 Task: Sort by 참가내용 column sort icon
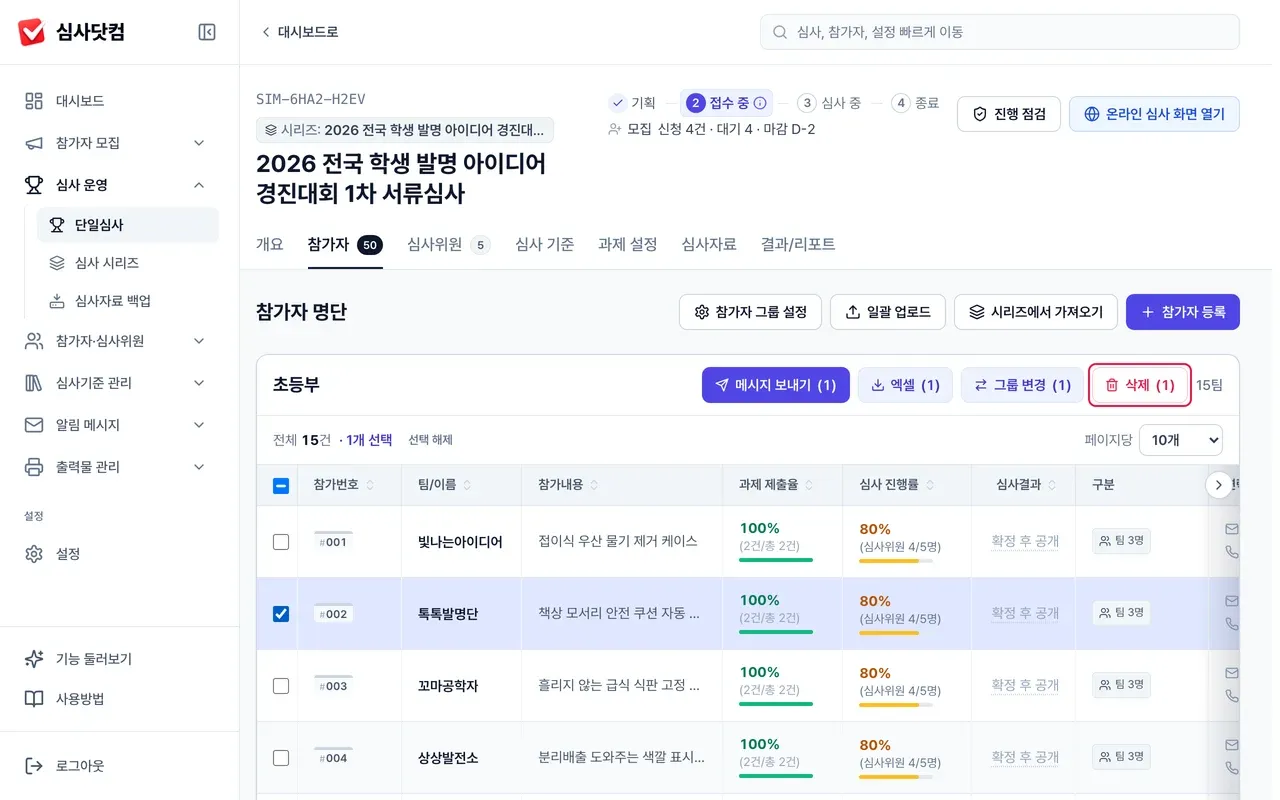(x=594, y=485)
